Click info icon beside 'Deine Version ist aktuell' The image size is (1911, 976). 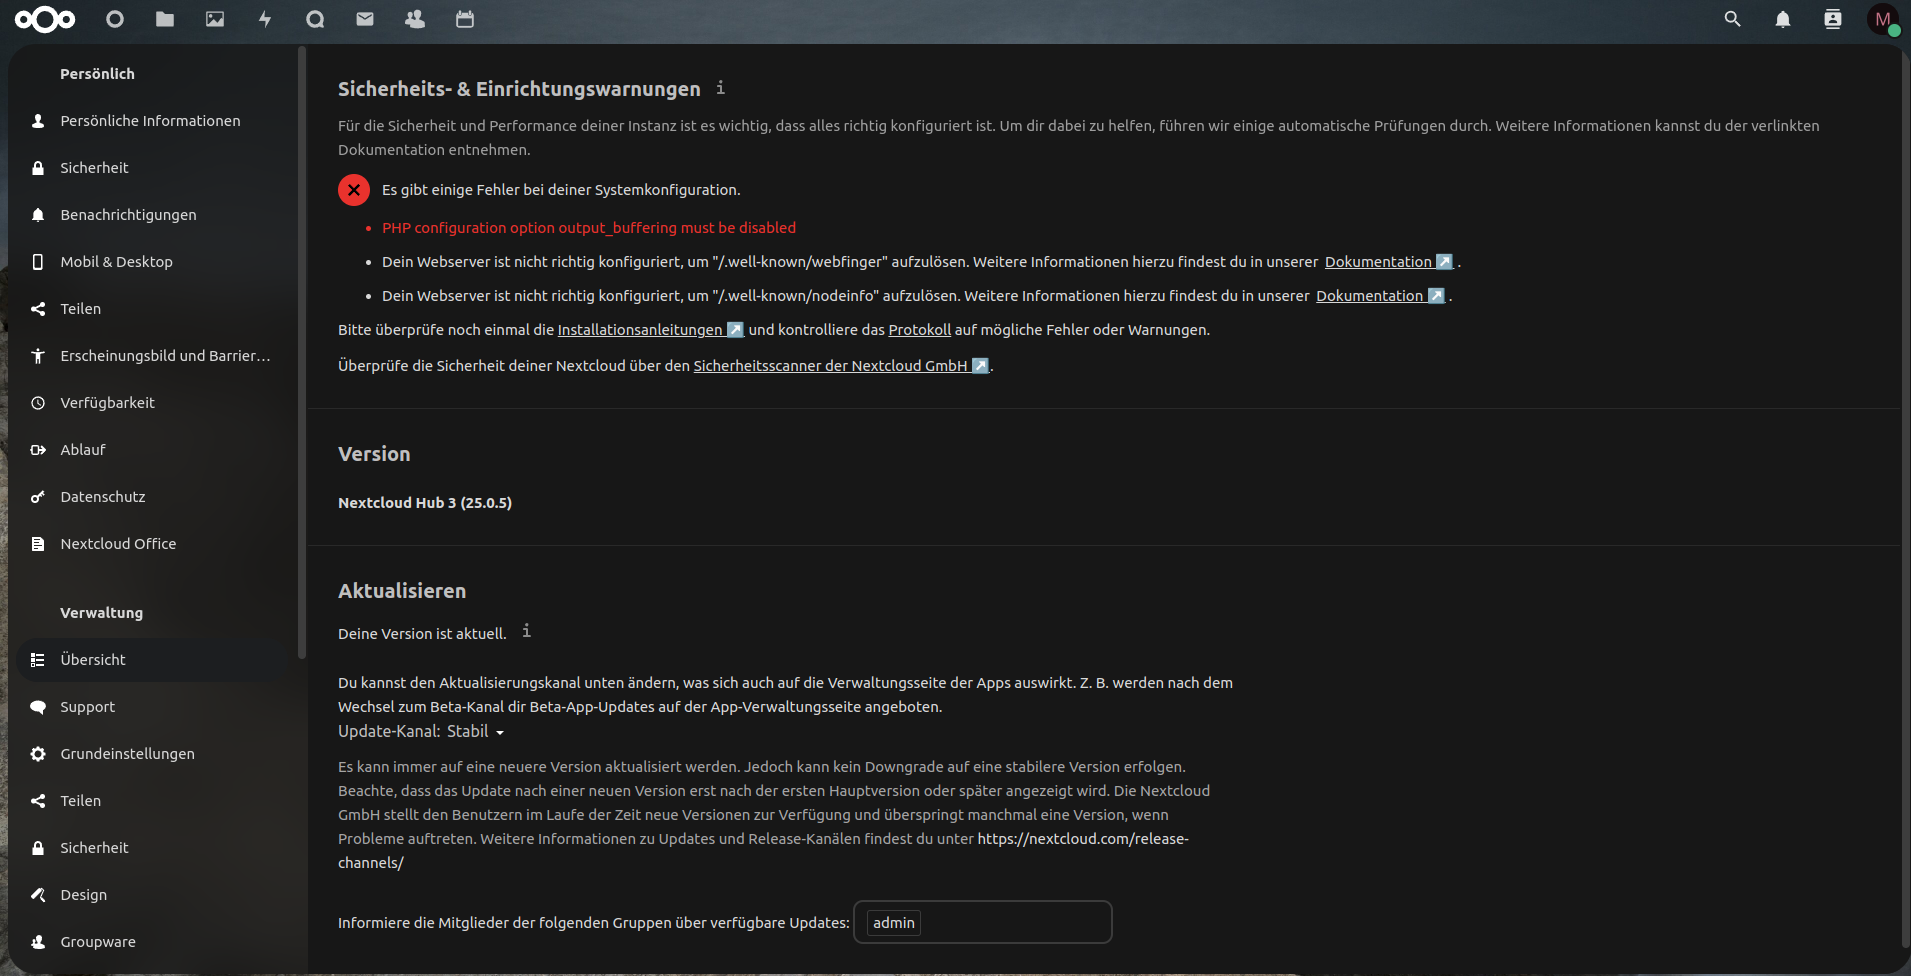click(x=526, y=631)
